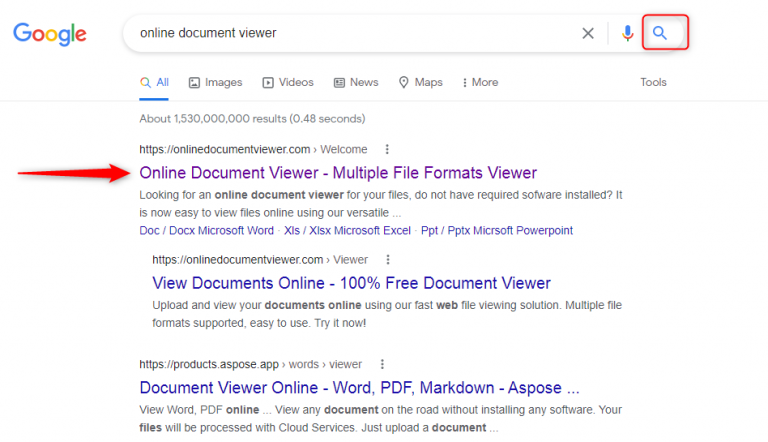Screen dimensions: 768x442
Task: Switch to the Images tab
Action: click(x=215, y=82)
